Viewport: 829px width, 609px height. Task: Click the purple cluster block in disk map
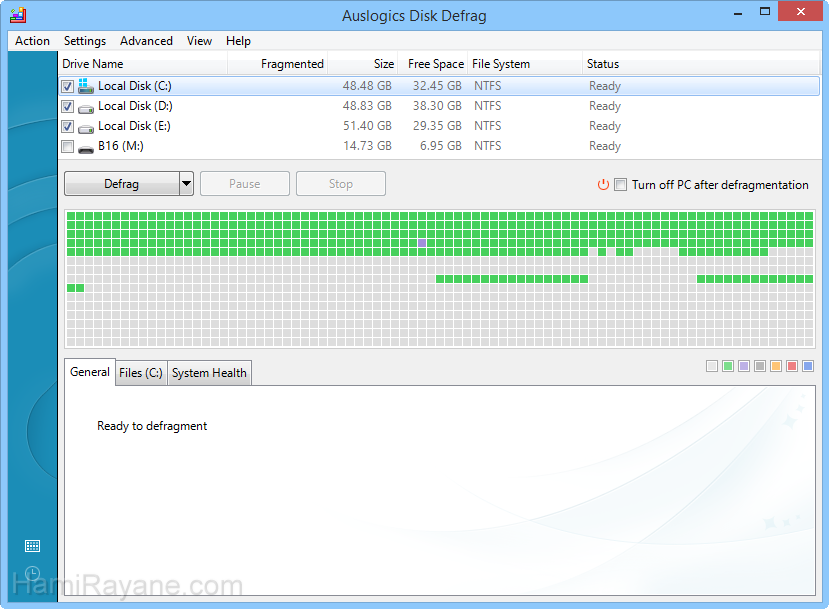pos(422,243)
